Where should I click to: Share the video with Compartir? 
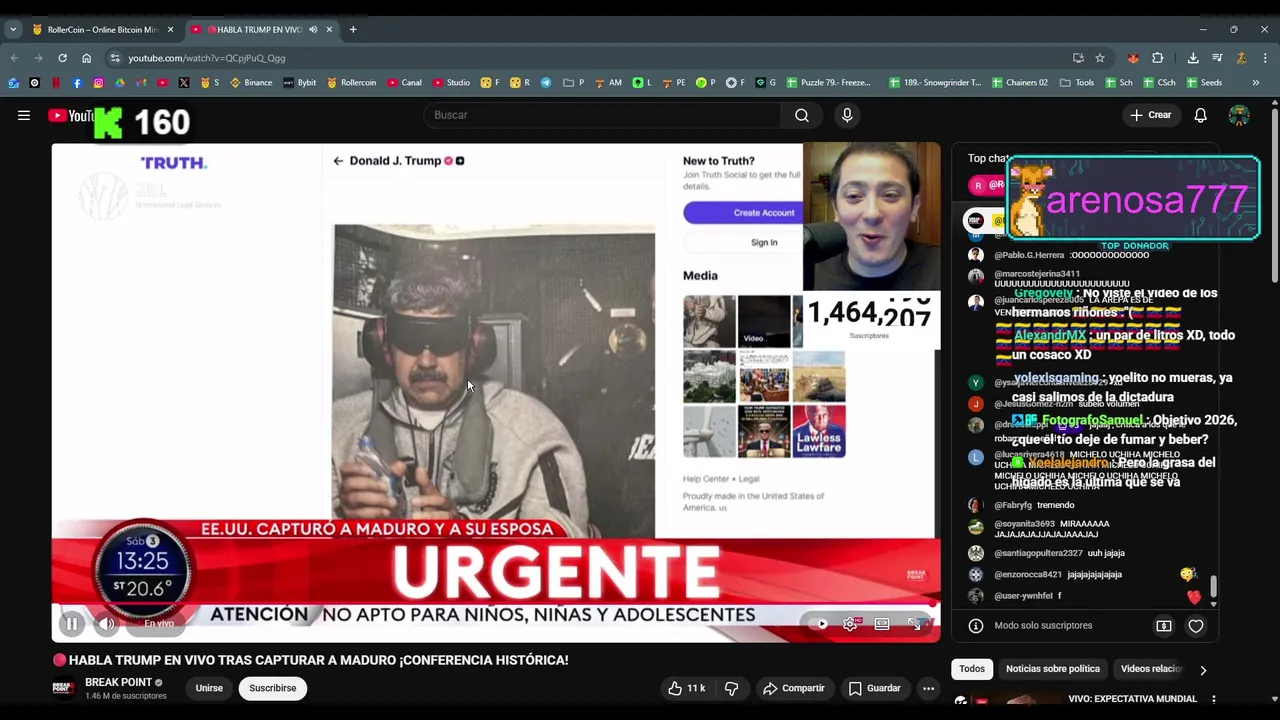tap(794, 688)
